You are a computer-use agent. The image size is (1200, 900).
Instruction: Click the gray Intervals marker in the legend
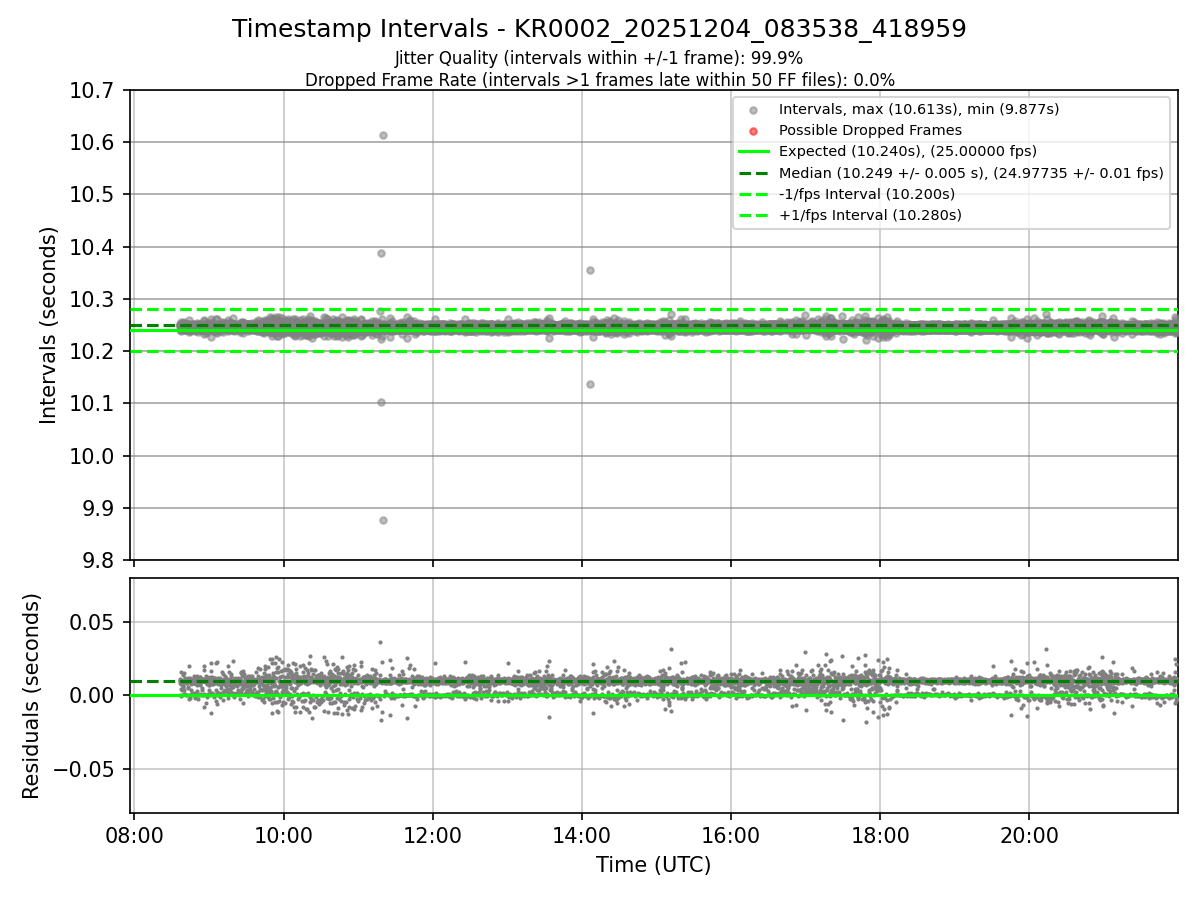coord(754,109)
